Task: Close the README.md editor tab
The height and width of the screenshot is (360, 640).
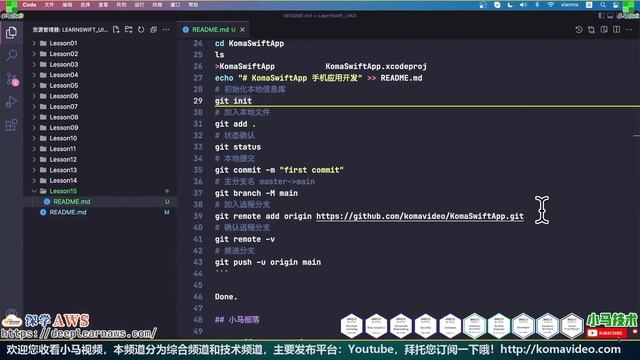Action: pyautogui.click(x=242, y=29)
